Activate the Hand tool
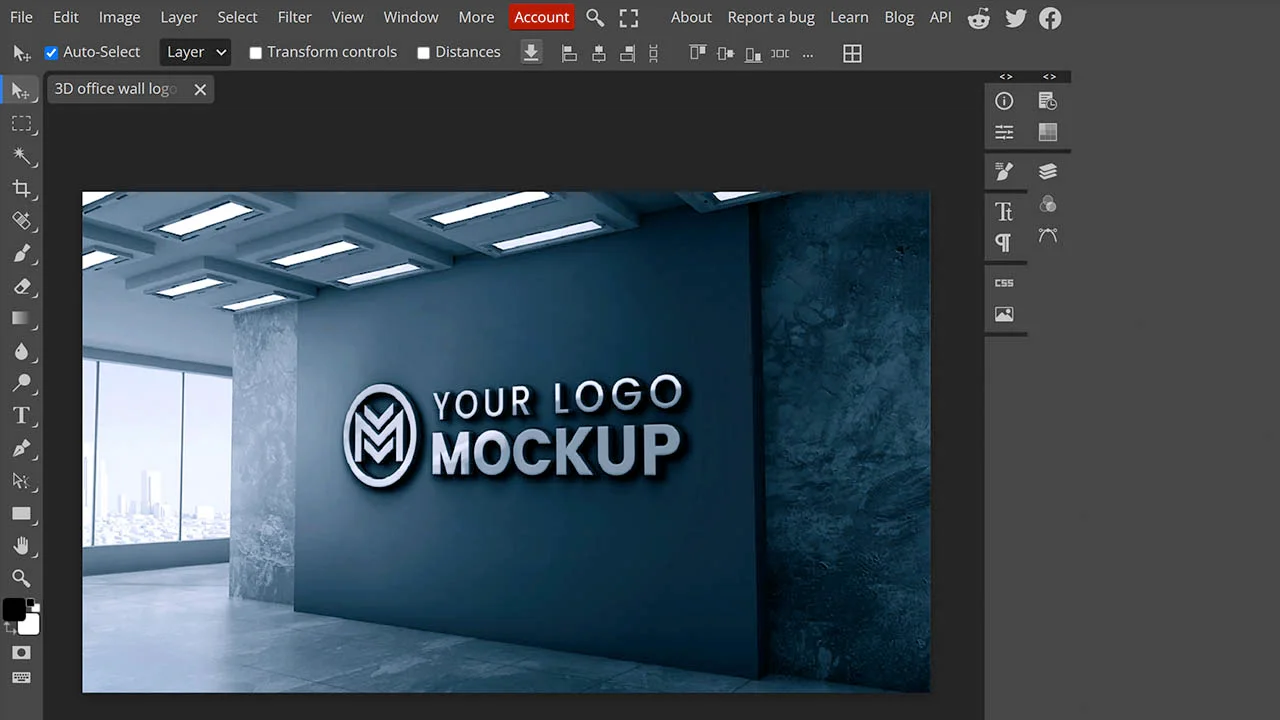Screen dimensions: 1280x720 point(21,546)
